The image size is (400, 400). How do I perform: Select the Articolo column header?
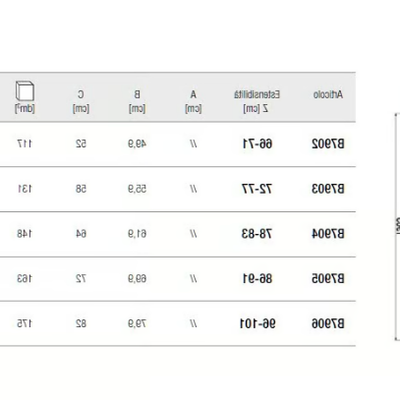(328, 95)
